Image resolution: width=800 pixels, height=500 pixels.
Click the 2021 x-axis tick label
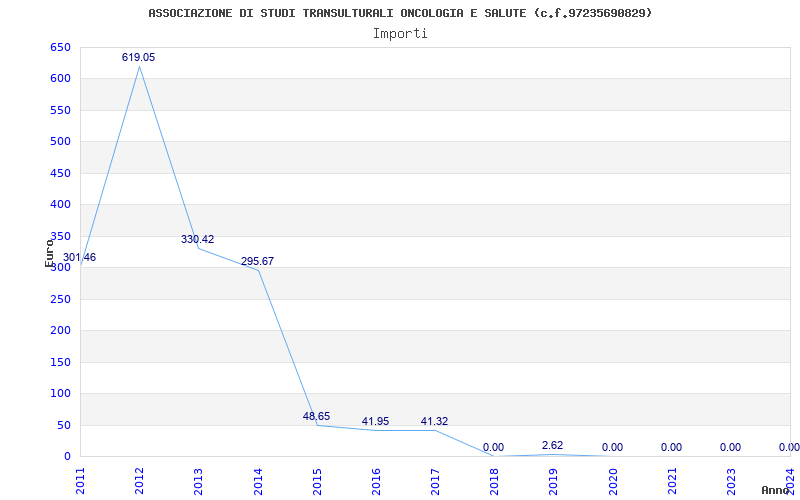(672, 482)
